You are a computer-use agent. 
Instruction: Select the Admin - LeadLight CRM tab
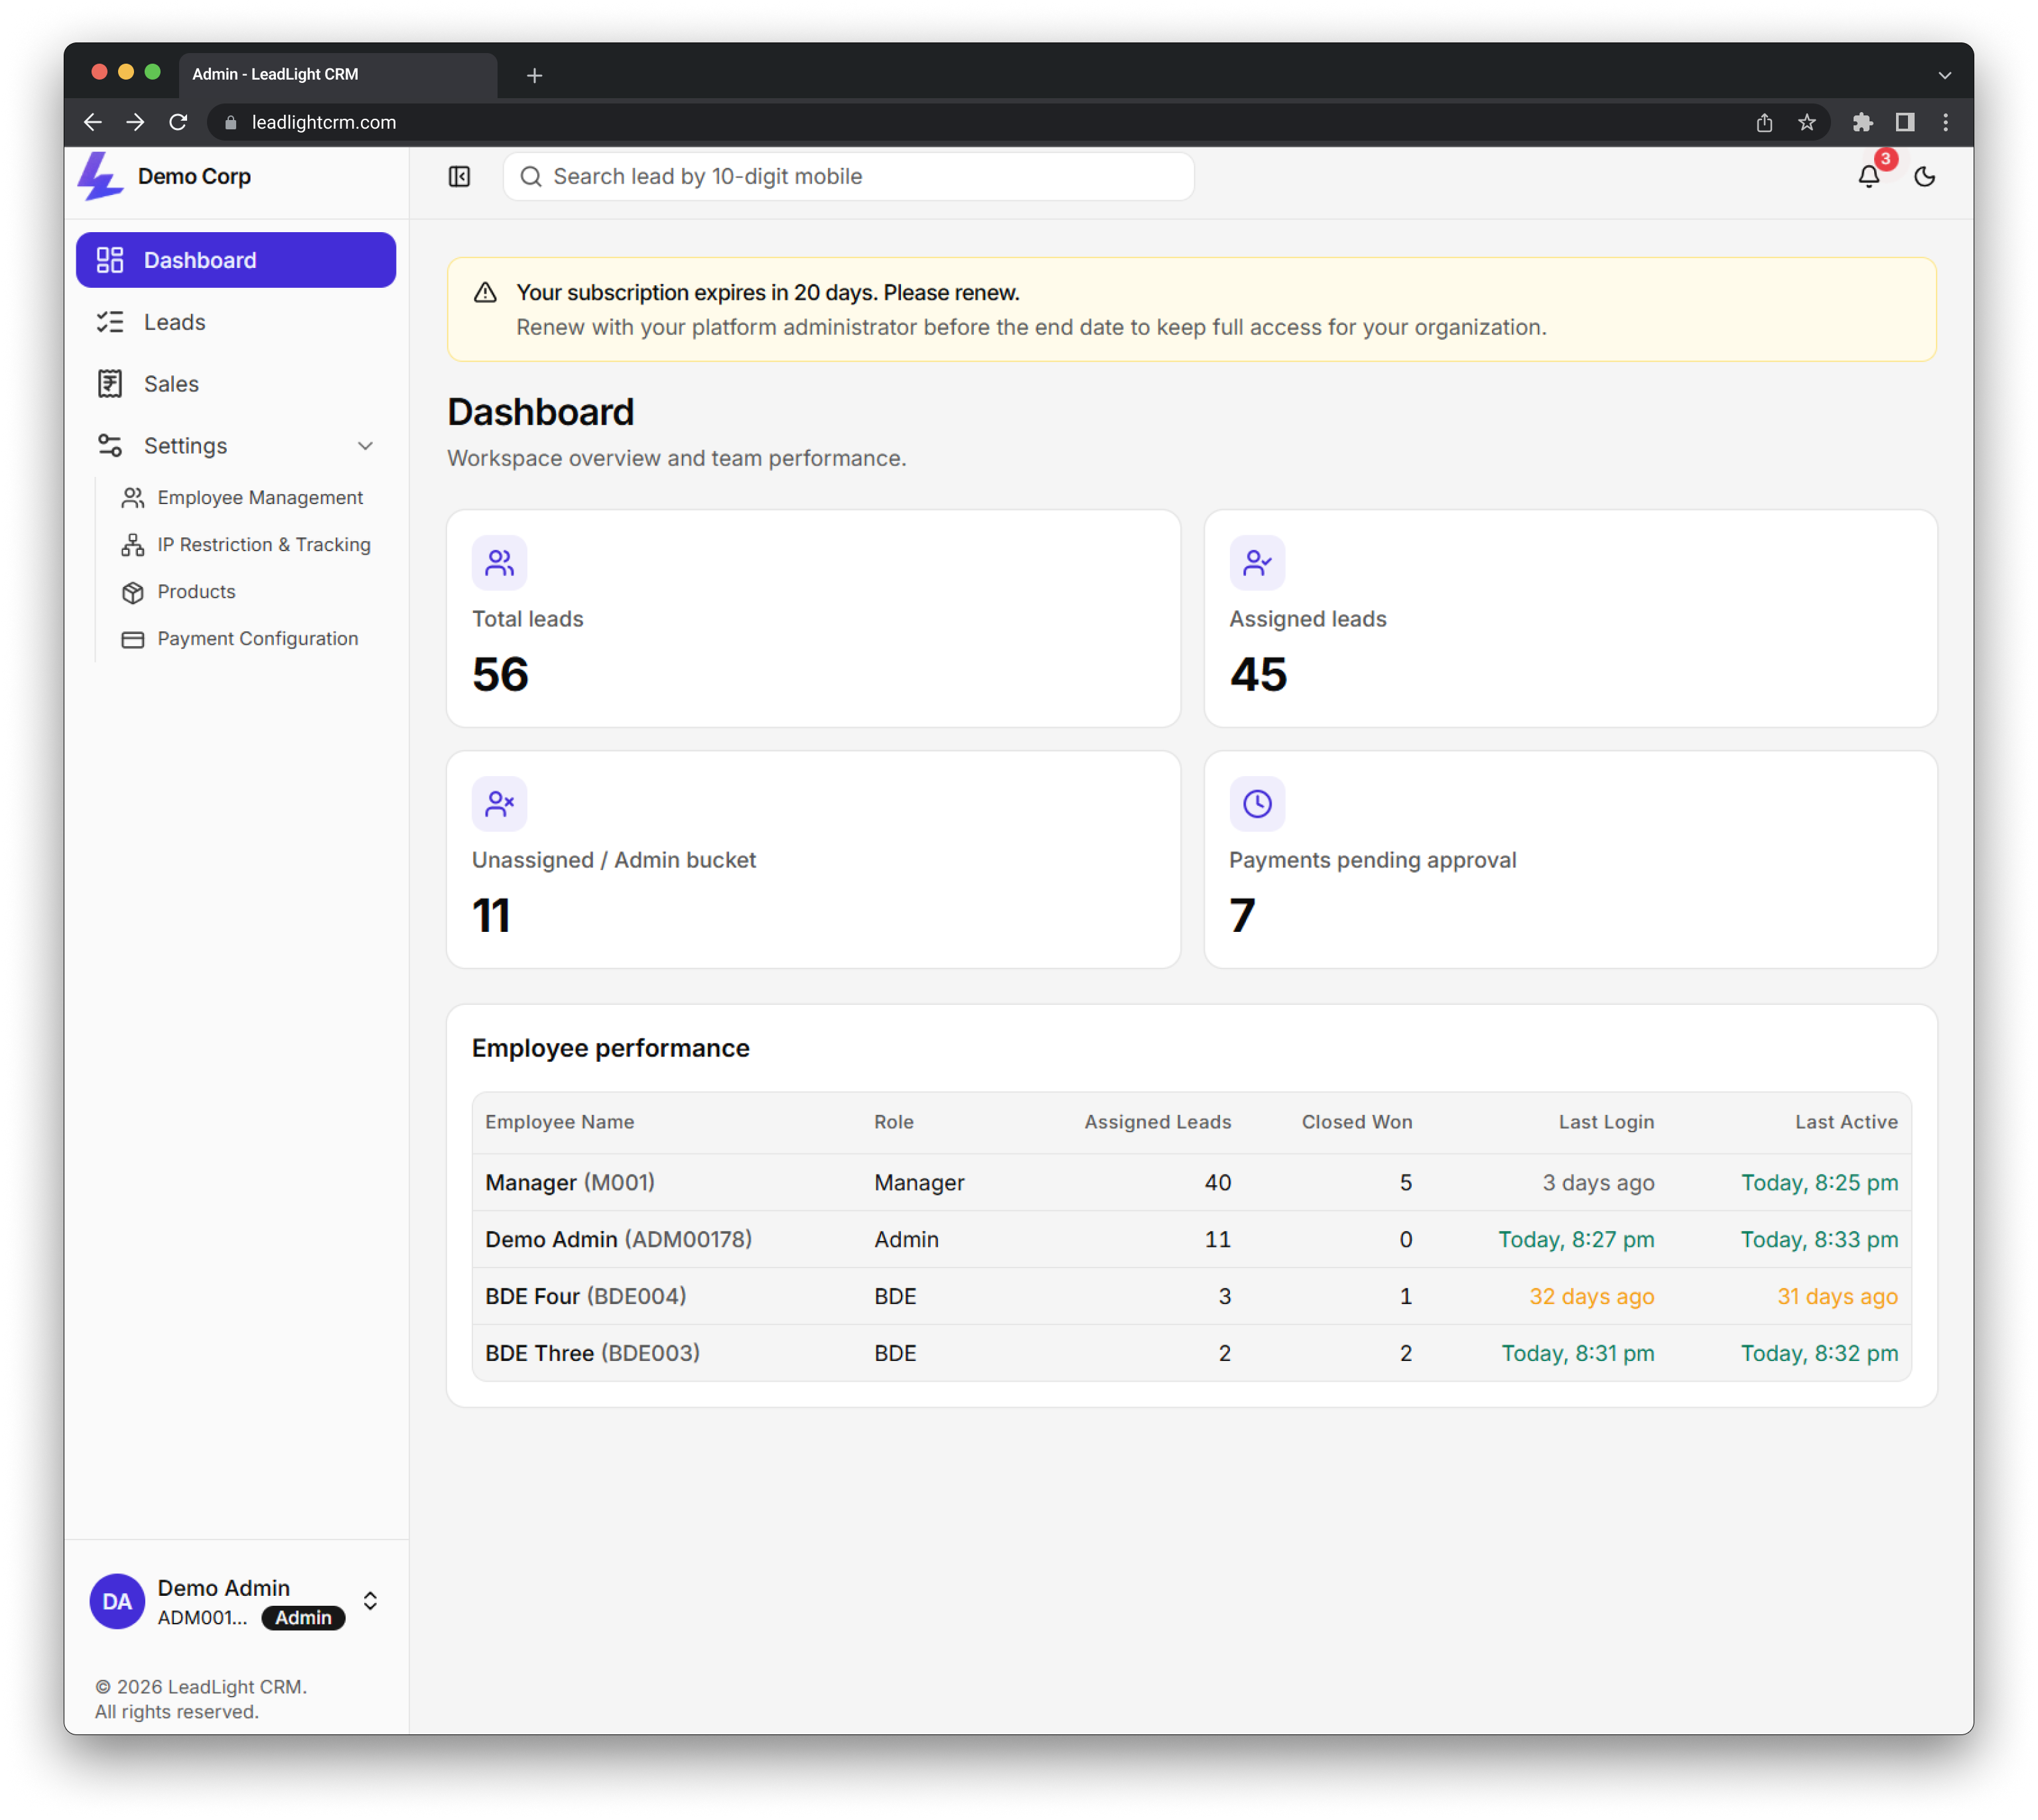[338, 75]
